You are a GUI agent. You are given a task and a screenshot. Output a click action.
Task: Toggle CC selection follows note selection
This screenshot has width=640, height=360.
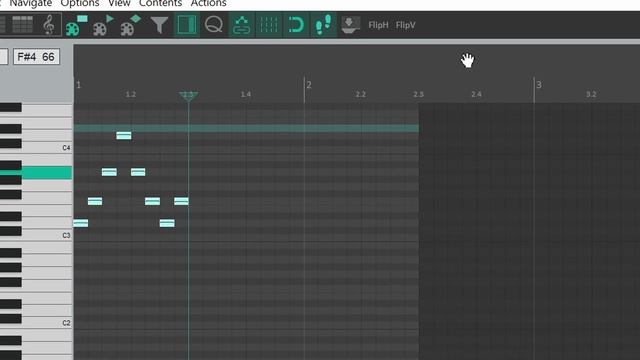[242, 25]
